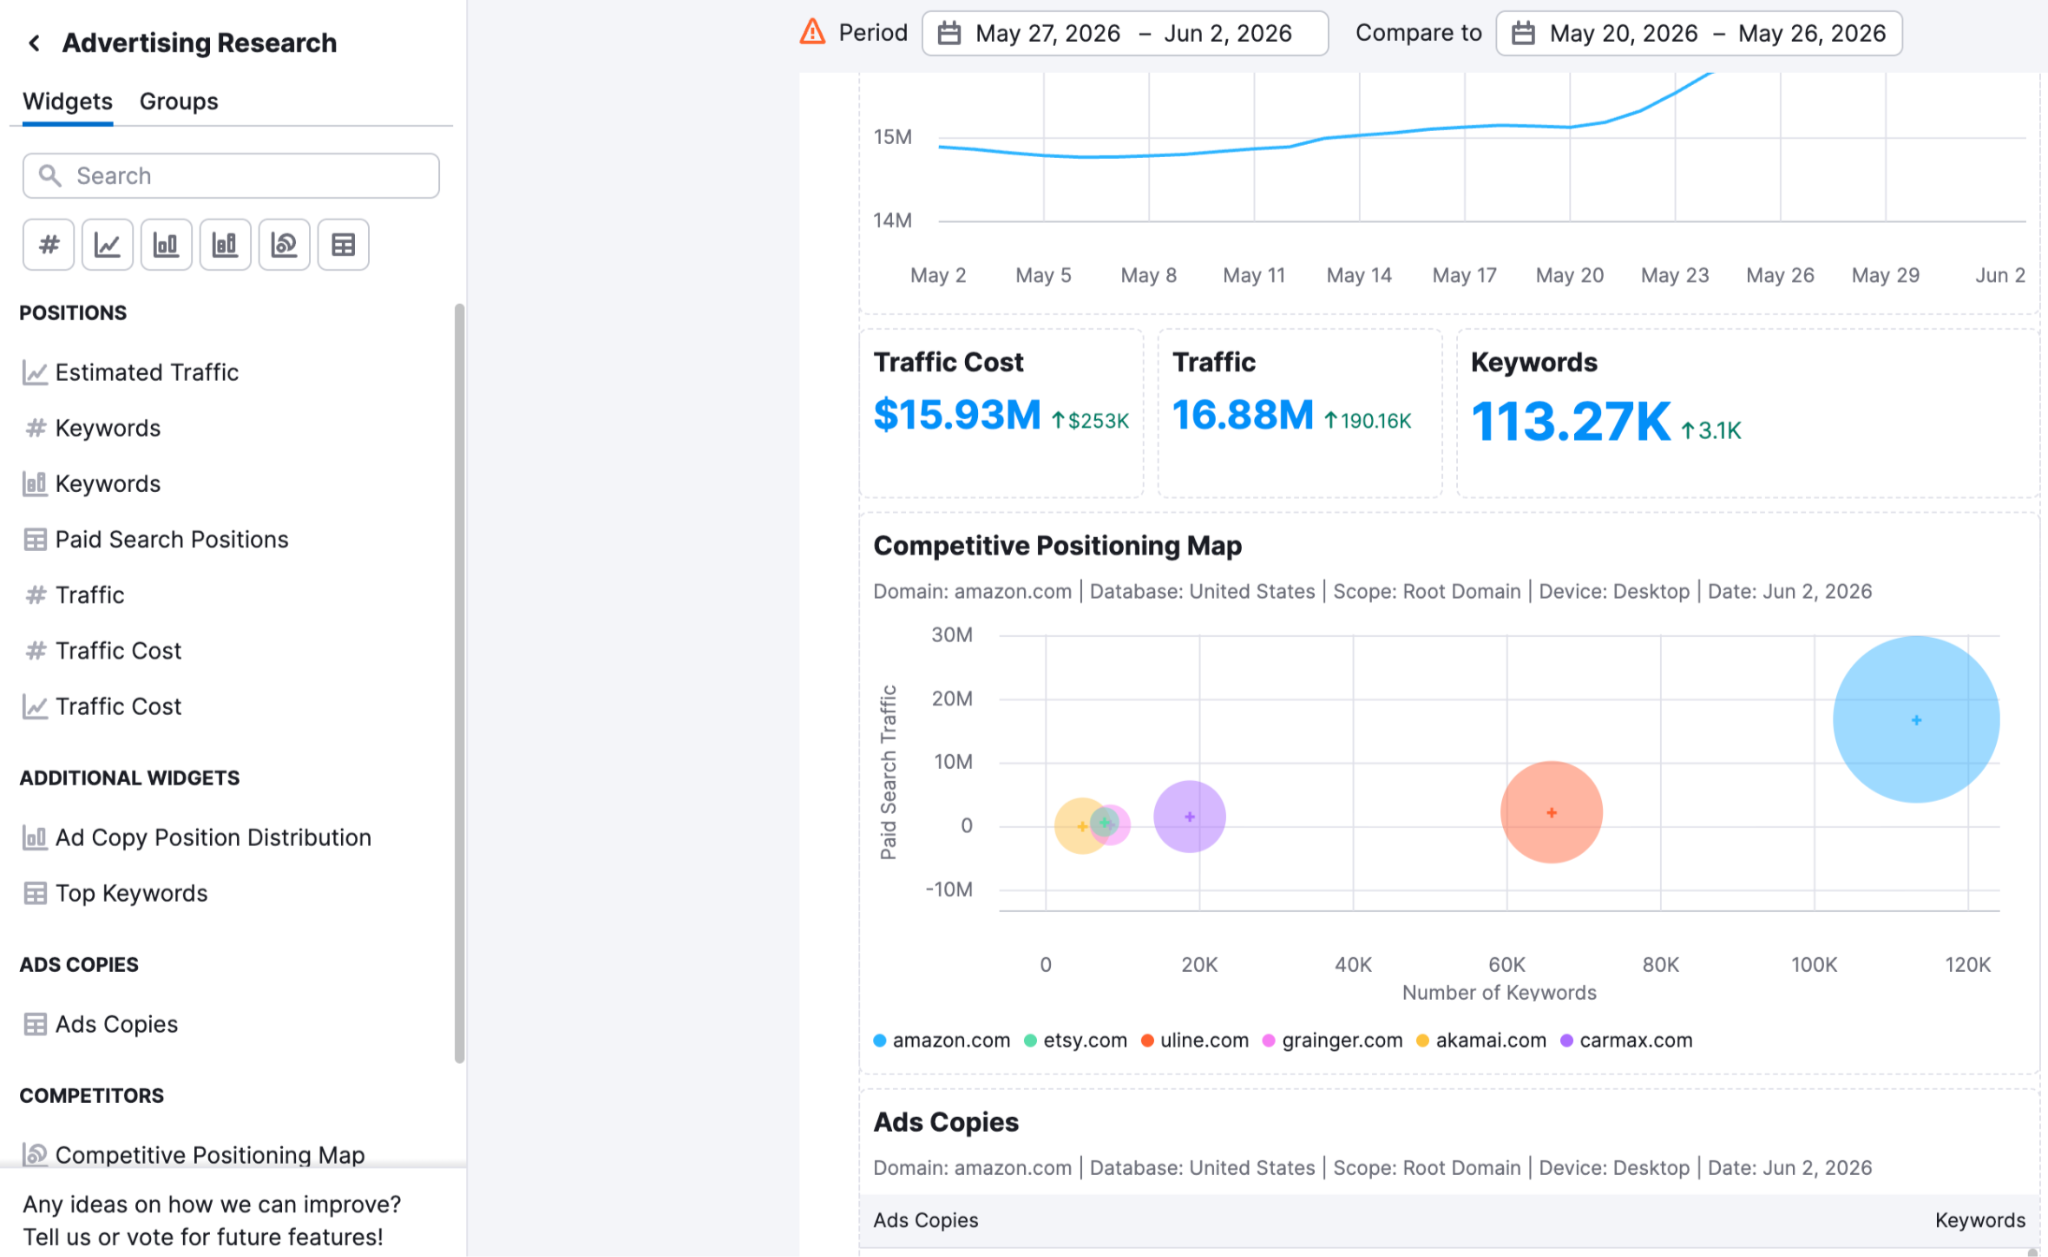Go back using the arrow beside Advertising Research

(x=34, y=43)
